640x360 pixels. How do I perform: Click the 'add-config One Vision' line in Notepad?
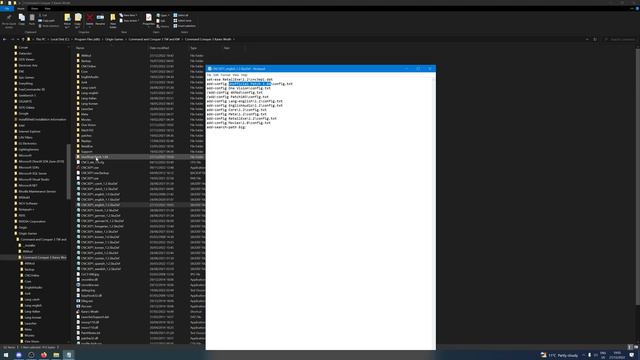coord(238,88)
